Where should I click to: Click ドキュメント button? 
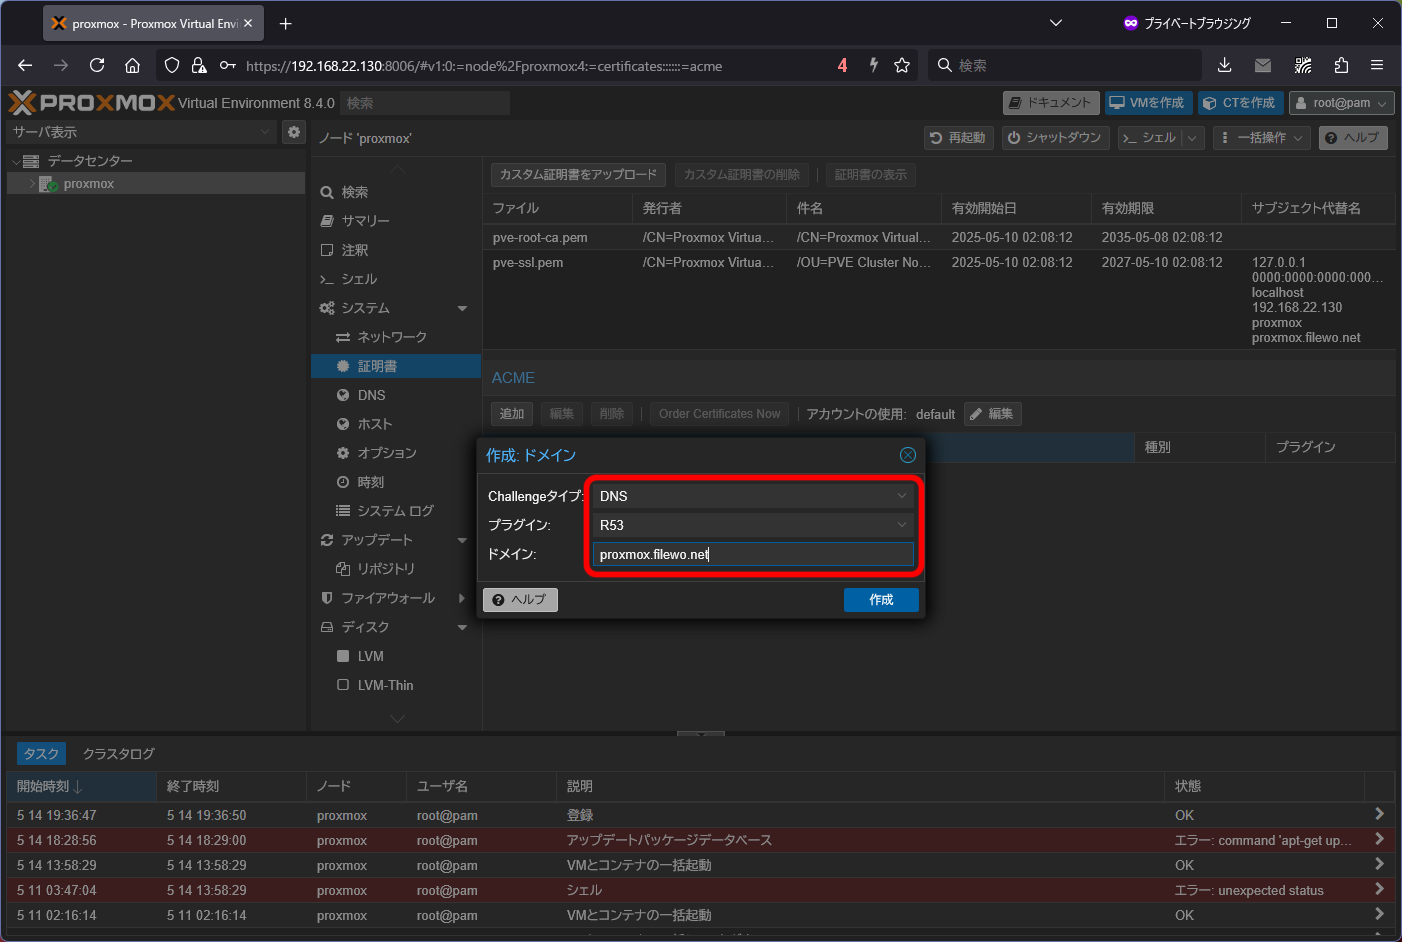point(1051,103)
